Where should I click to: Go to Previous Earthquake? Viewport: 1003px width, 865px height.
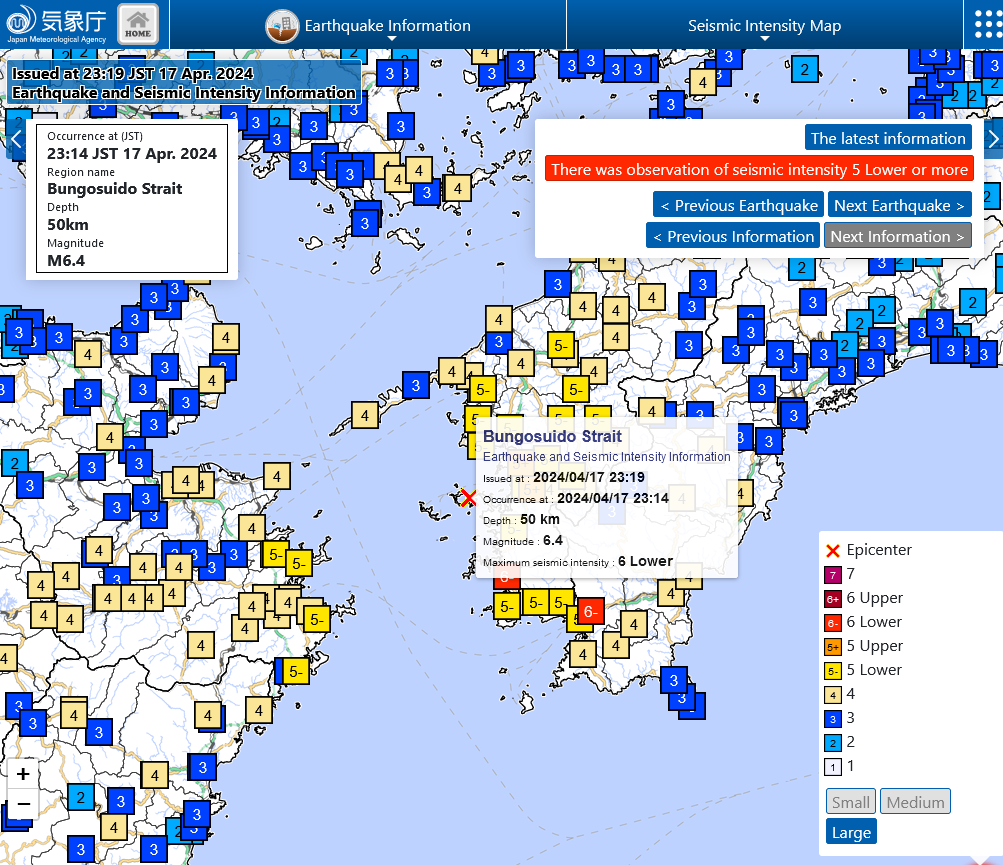coord(739,205)
